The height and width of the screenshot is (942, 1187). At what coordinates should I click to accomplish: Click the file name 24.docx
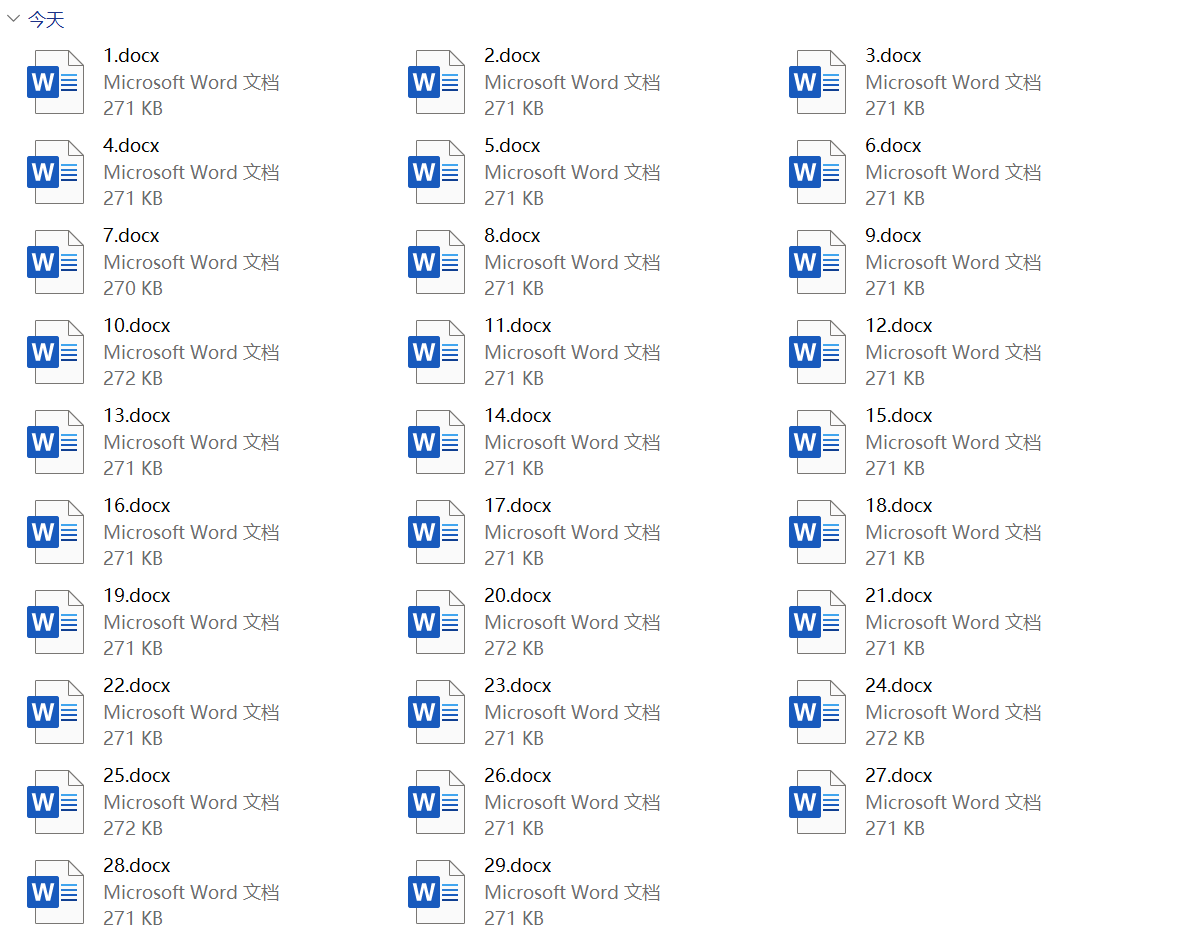click(x=899, y=686)
